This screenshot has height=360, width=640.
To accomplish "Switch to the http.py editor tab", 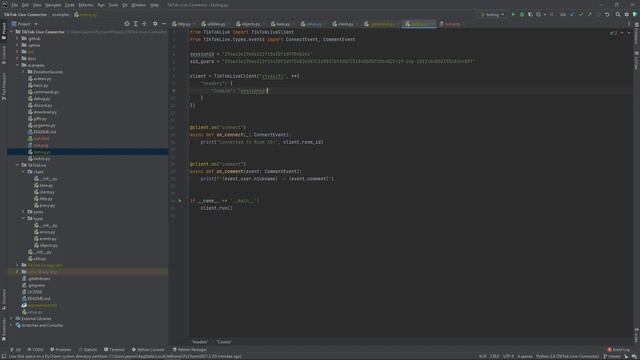I will [x=182, y=24].
